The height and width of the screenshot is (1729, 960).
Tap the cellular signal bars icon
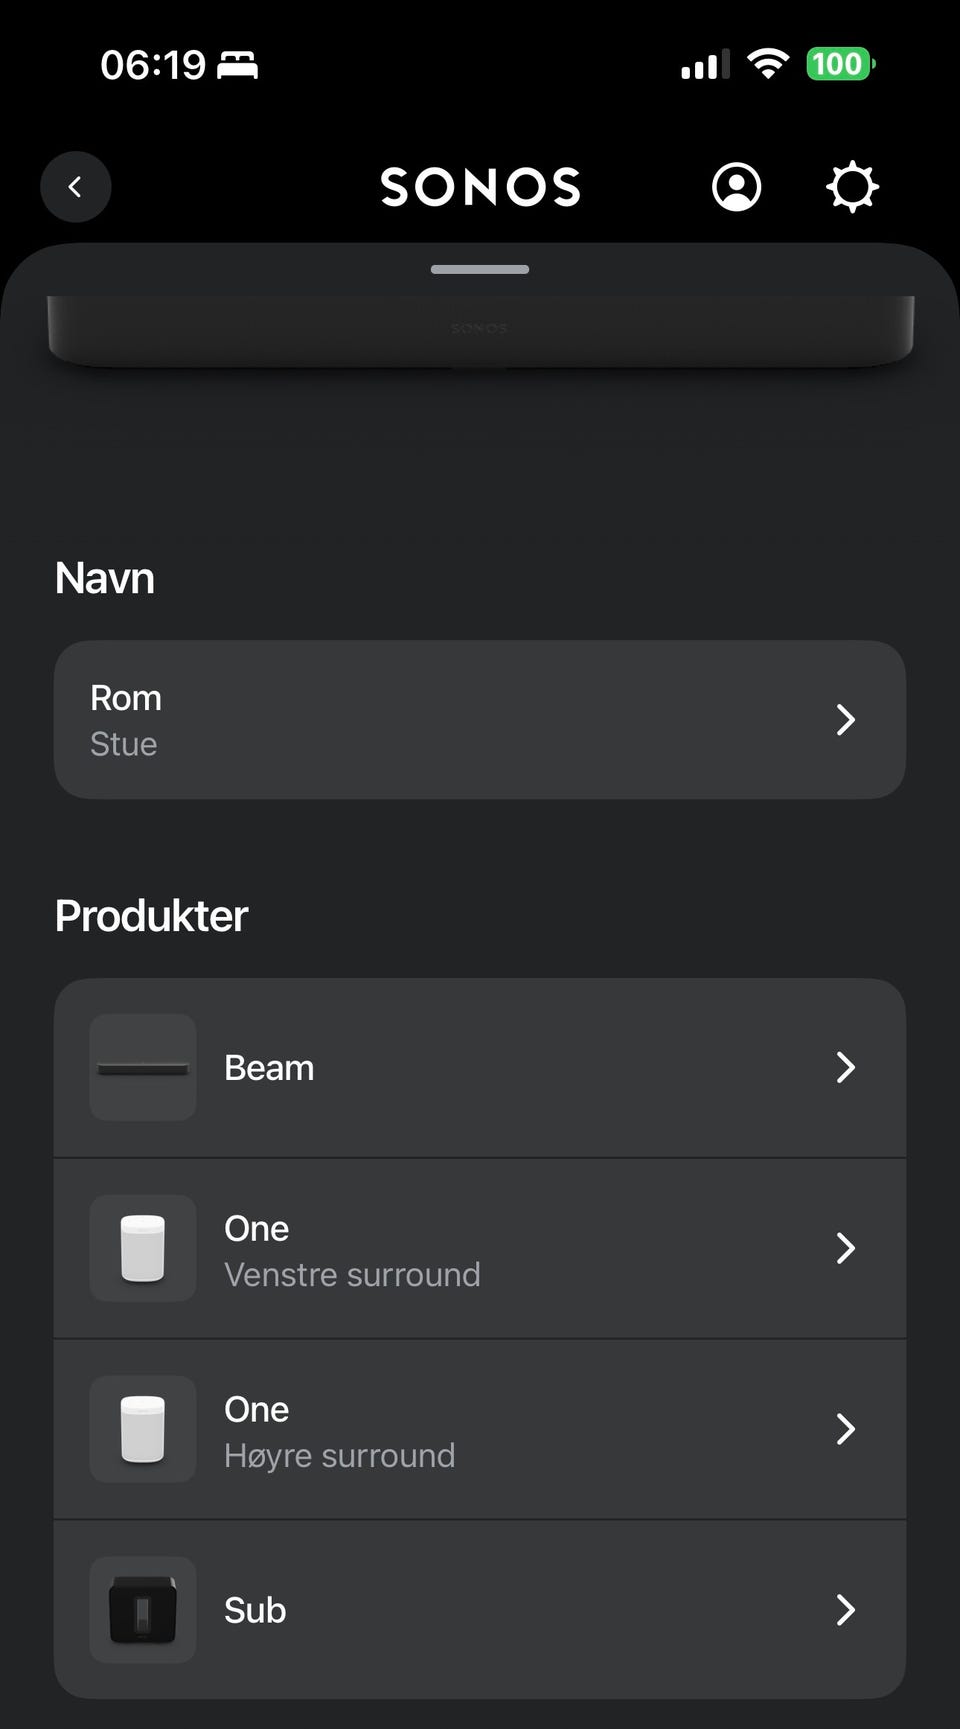[705, 65]
